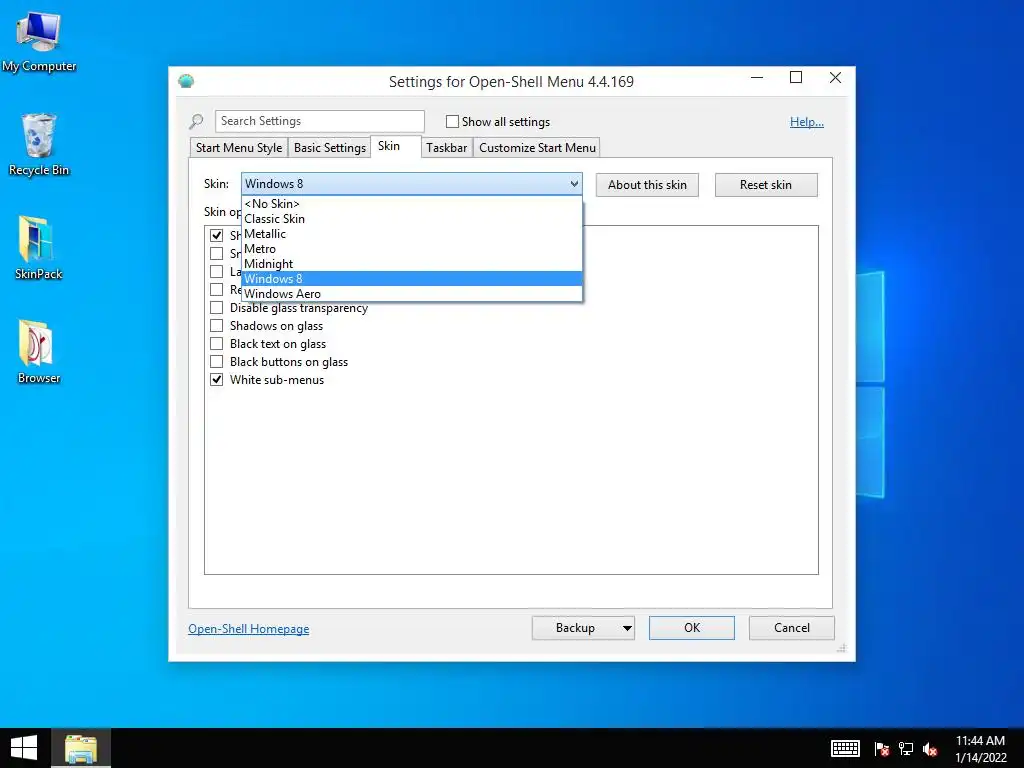The height and width of the screenshot is (768, 1024).
Task: Enable Black text on glass option
Action: [x=216, y=344]
